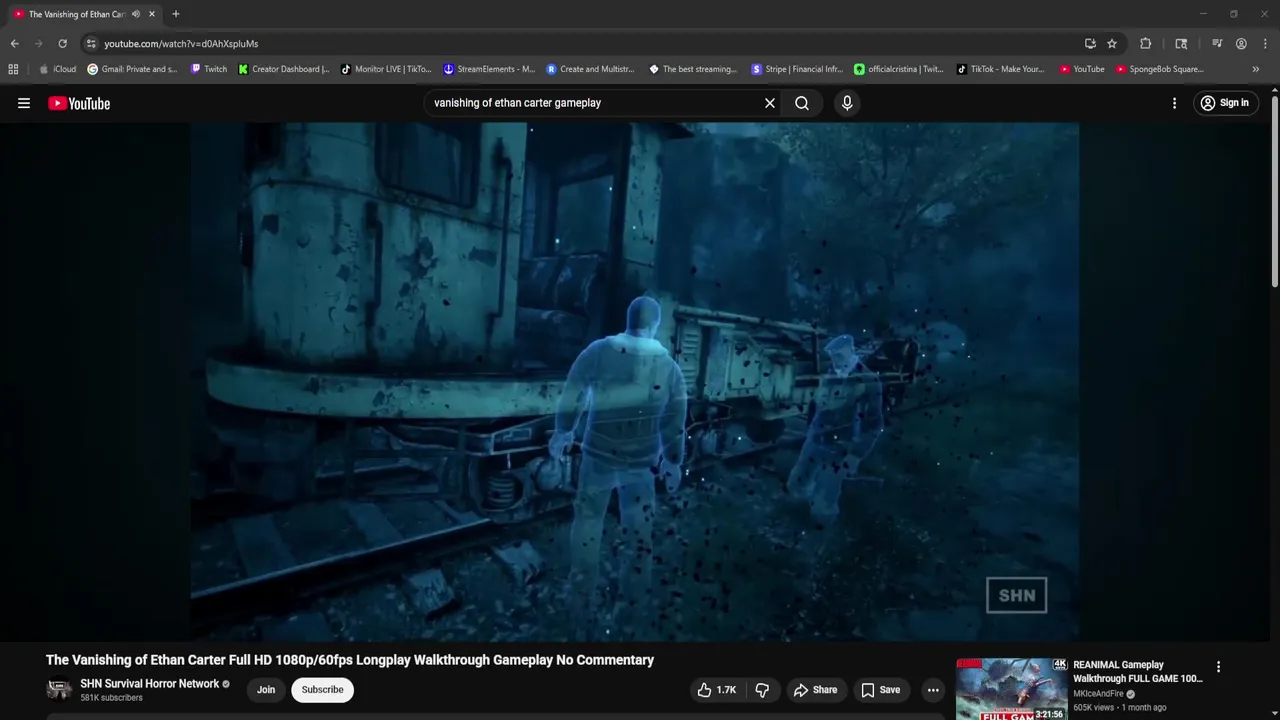The height and width of the screenshot is (720, 1280).
Task: Open the apps grid in bookmarks bar
Action: pos(13,69)
